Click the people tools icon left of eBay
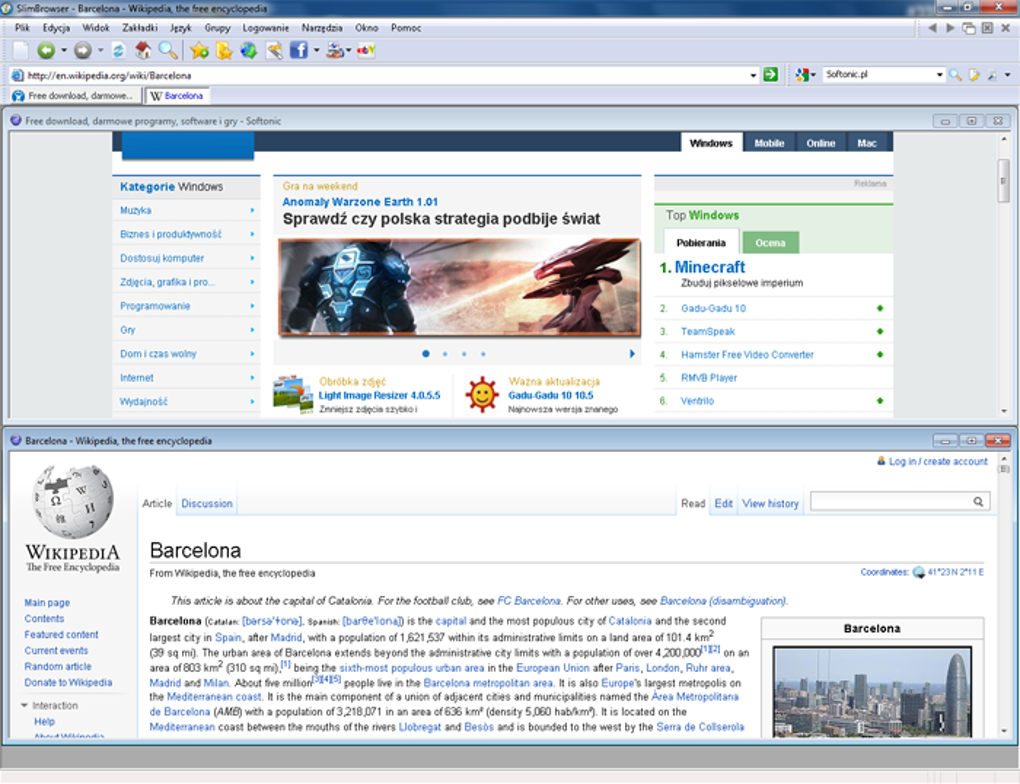Screen dimensions: 1020x784 coord(334,50)
